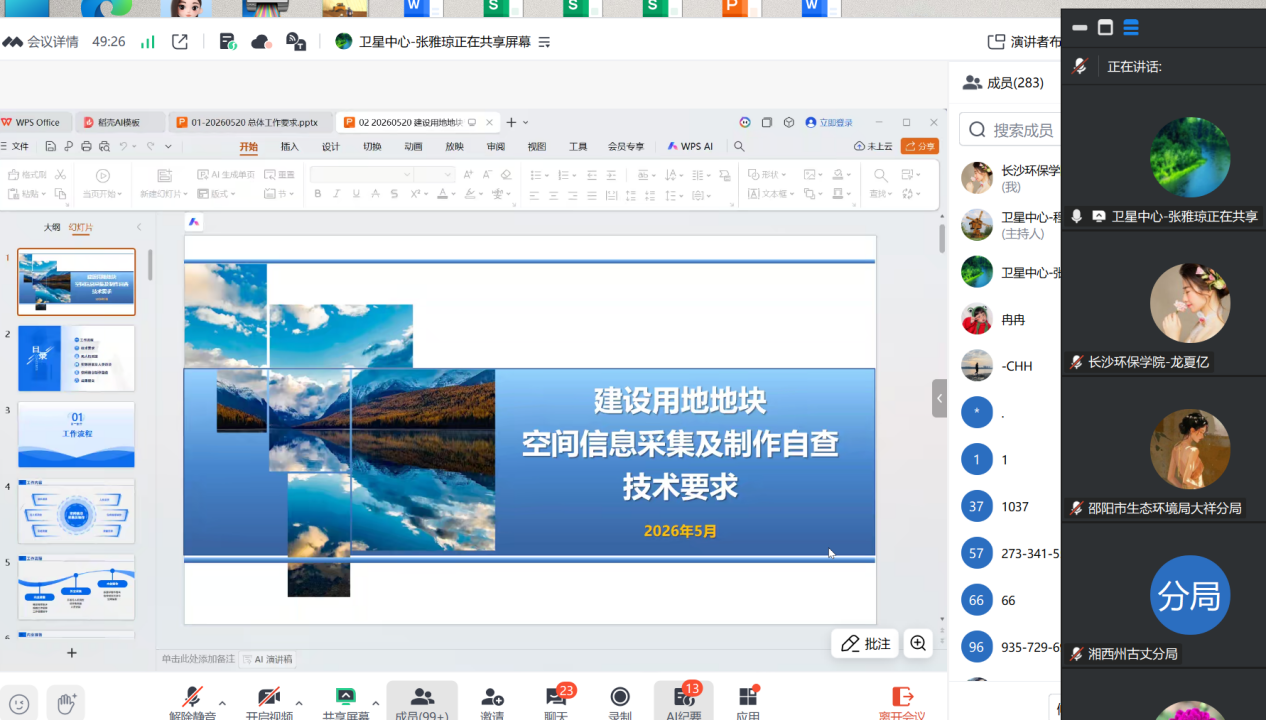Select member named 66 in list
The width and height of the screenshot is (1266, 720).
[1010, 601]
